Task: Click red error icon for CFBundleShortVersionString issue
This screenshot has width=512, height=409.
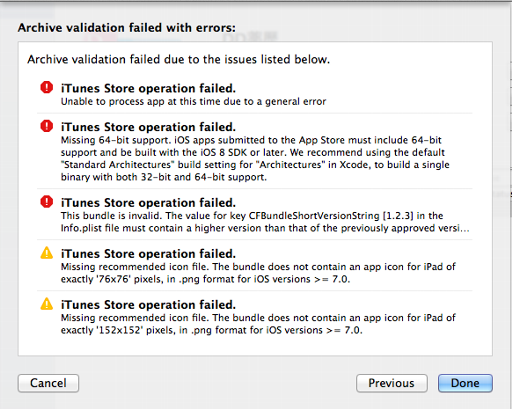Action: click(47, 202)
